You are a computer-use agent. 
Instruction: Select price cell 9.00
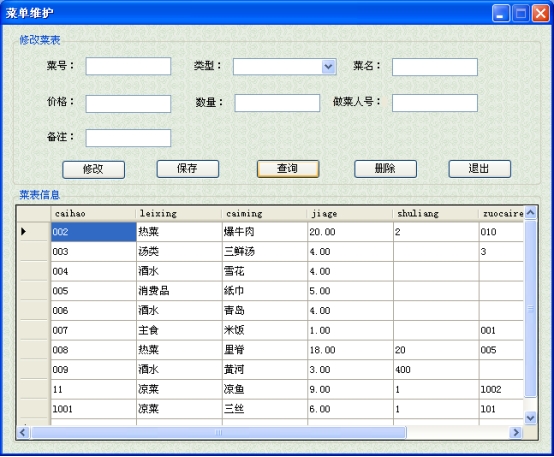pyautogui.click(x=350, y=389)
